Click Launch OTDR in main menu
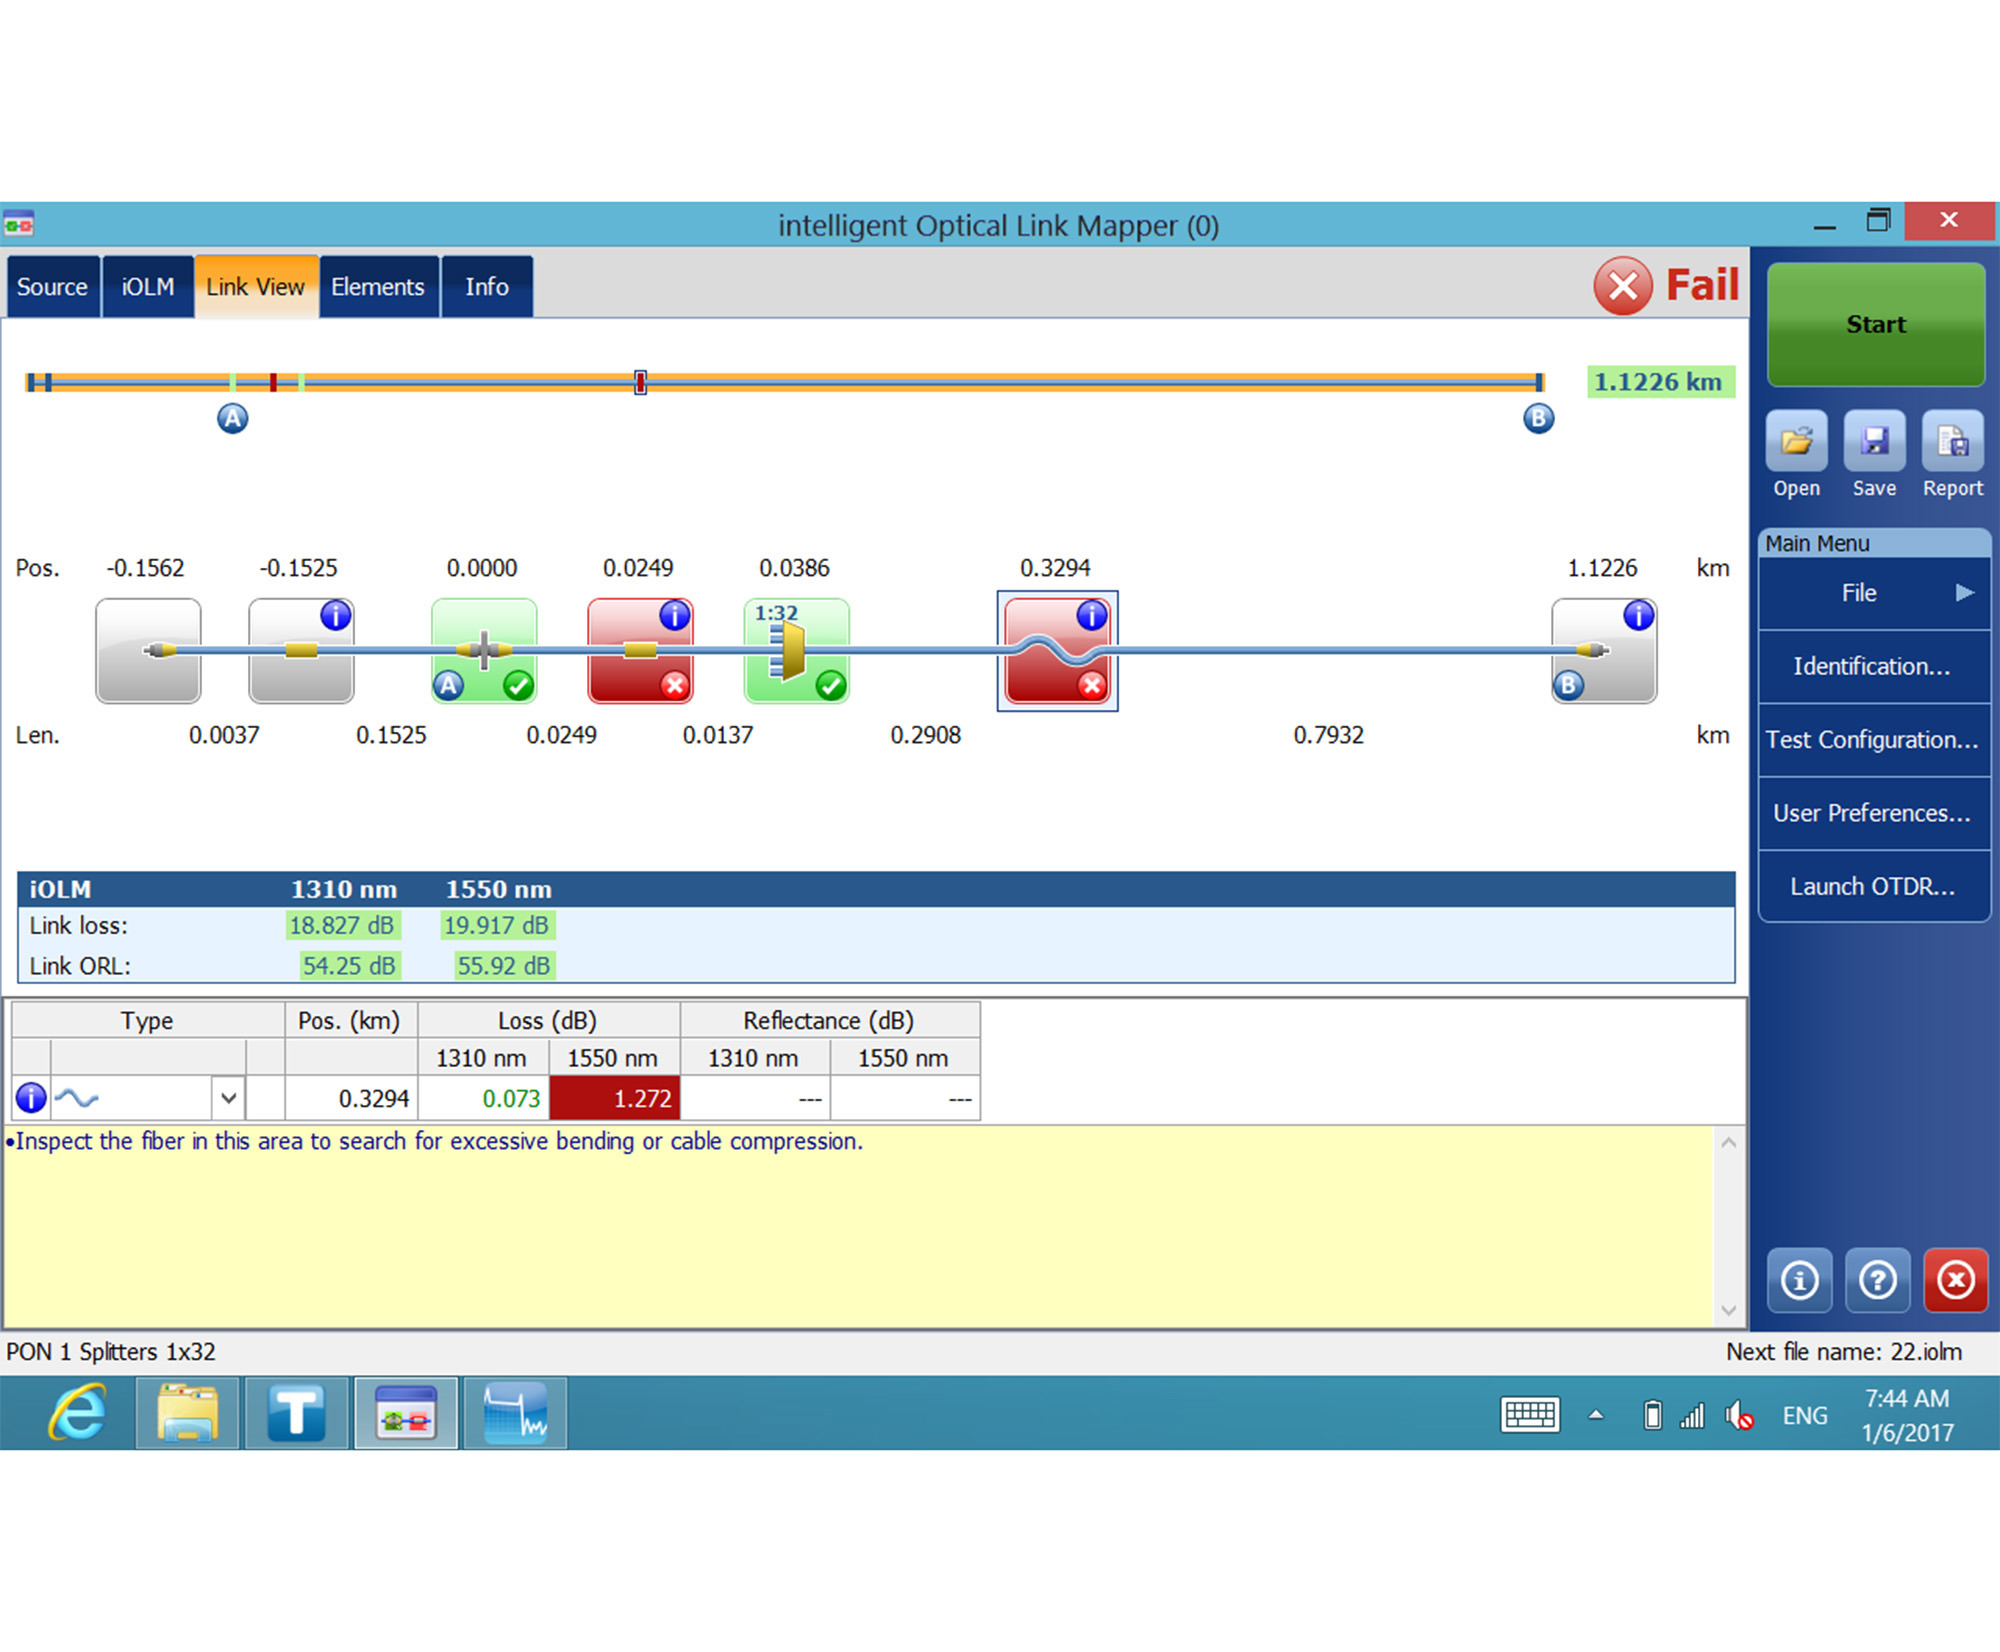The width and height of the screenshot is (2000, 1652). 1872,886
